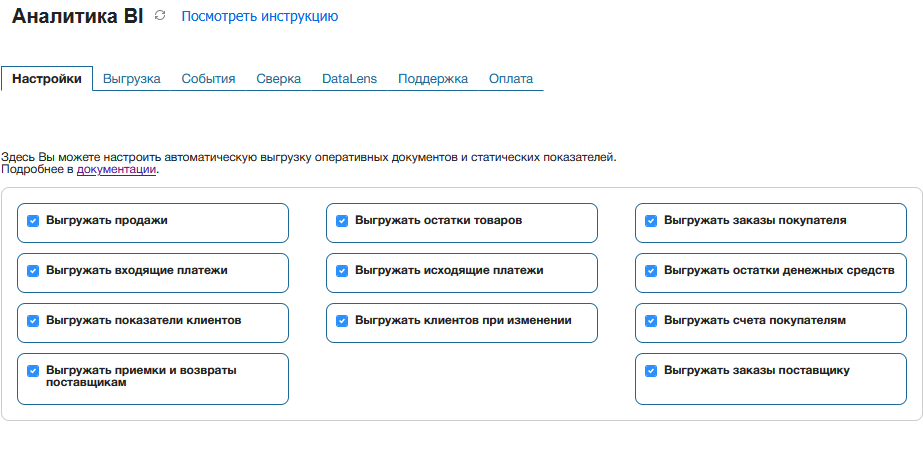Disable Выгружать заказы покупателя checkbox
The width and height of the screenshot is (923, 450).
651,221
